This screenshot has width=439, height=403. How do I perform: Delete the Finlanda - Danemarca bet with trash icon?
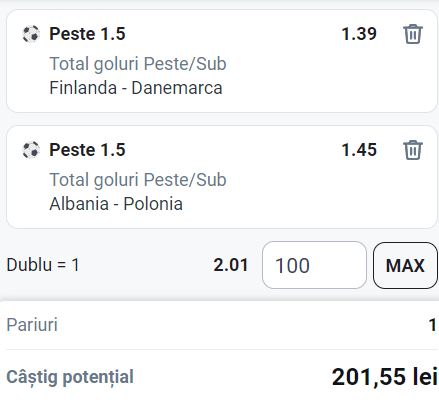pos(413,34)
